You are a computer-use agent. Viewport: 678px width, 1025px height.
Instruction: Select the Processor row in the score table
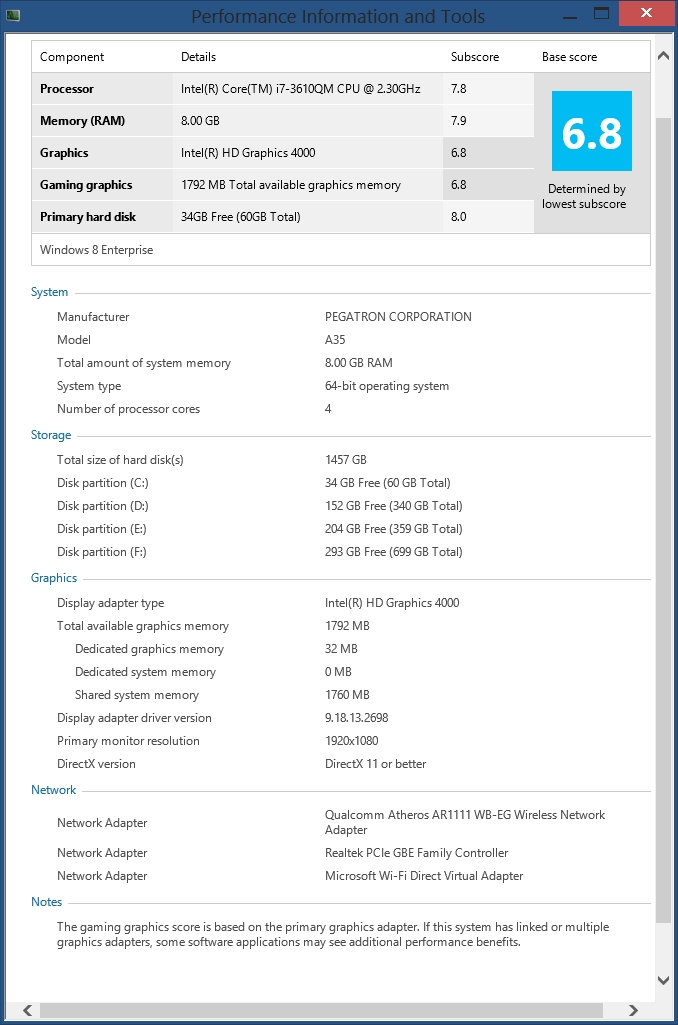[x=67, y=89]
